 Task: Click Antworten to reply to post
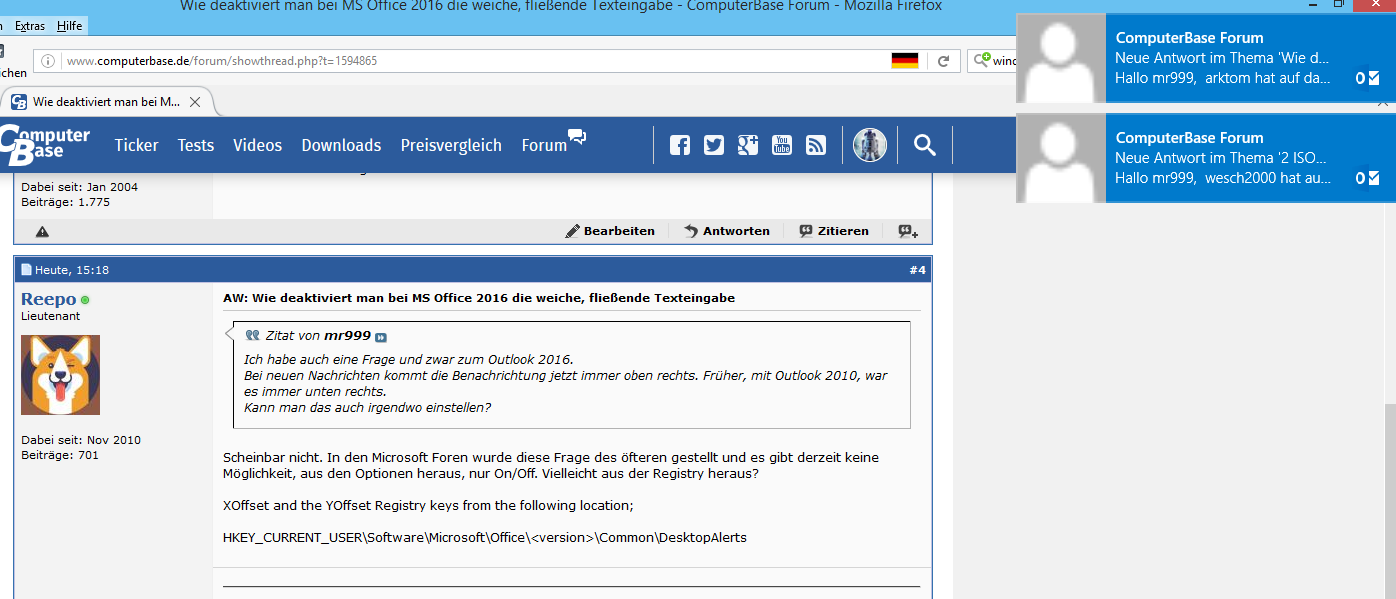727,231
